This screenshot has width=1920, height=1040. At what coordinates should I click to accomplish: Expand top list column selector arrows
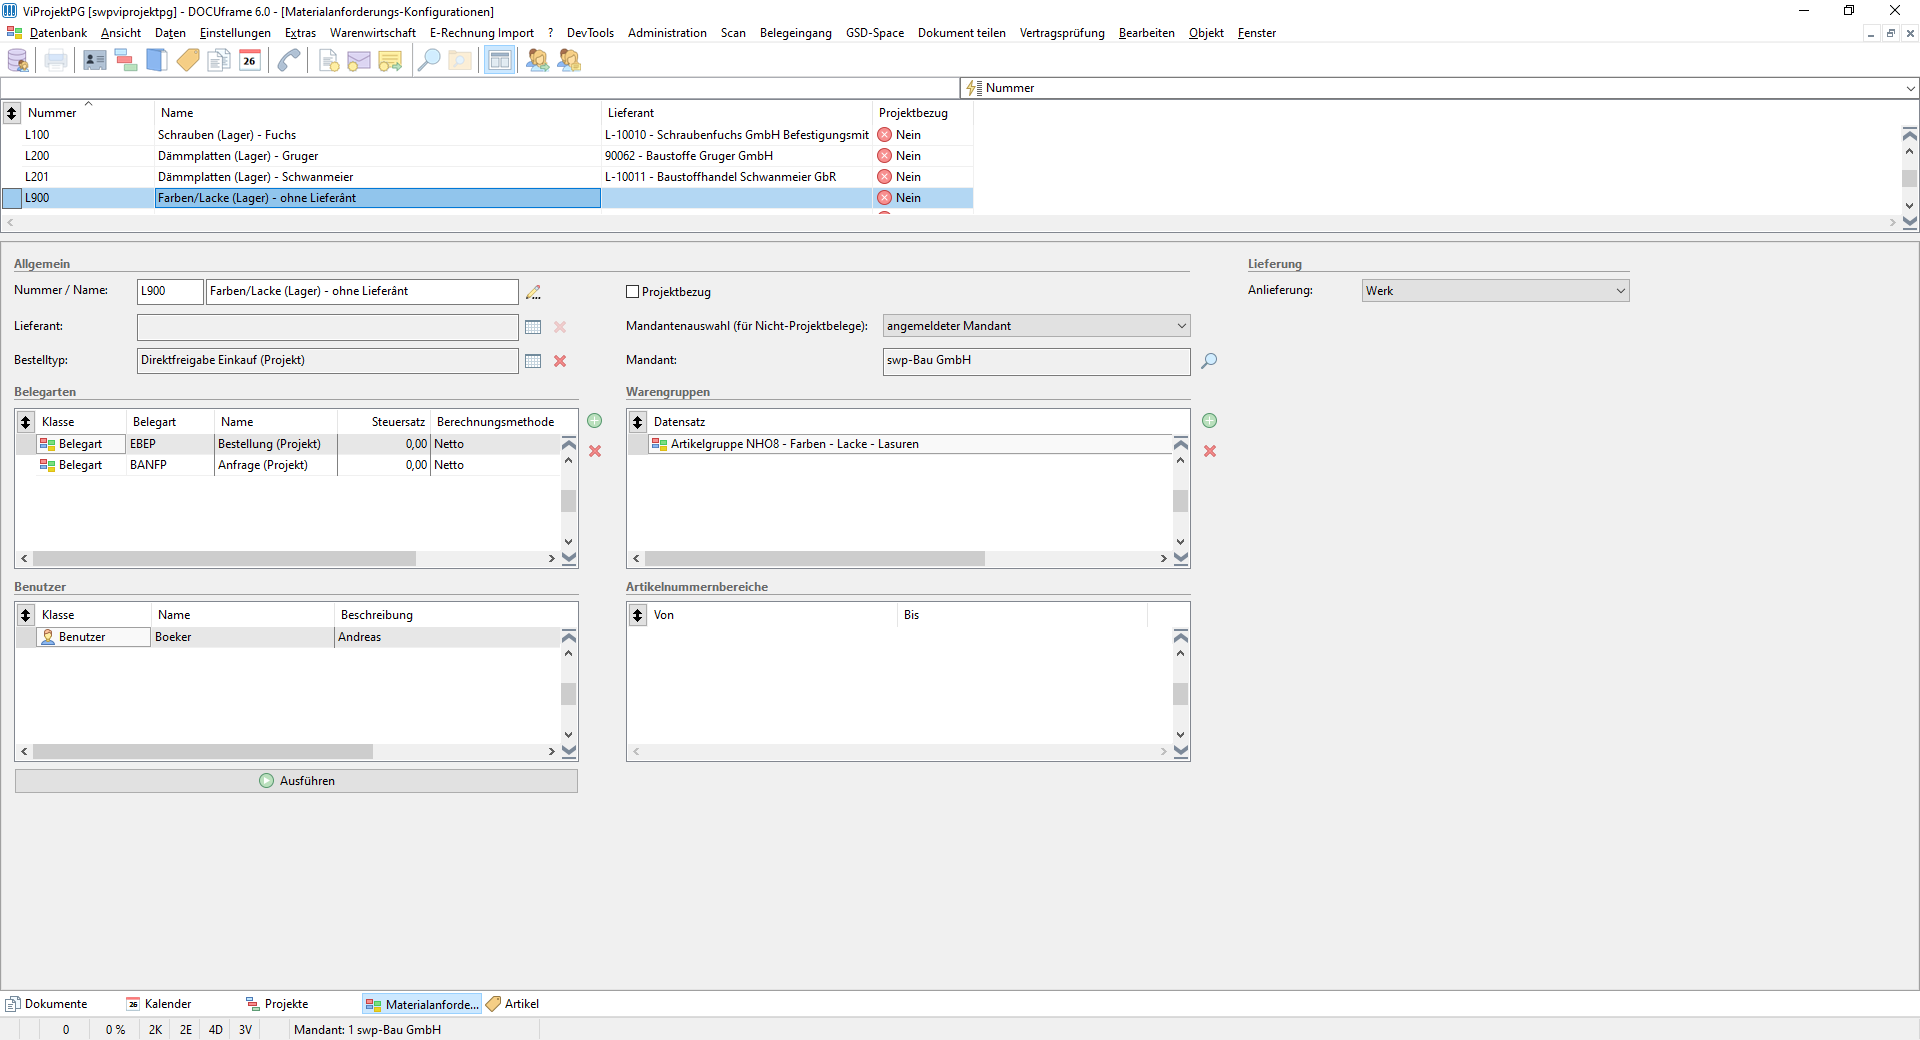tap(12, 113)
